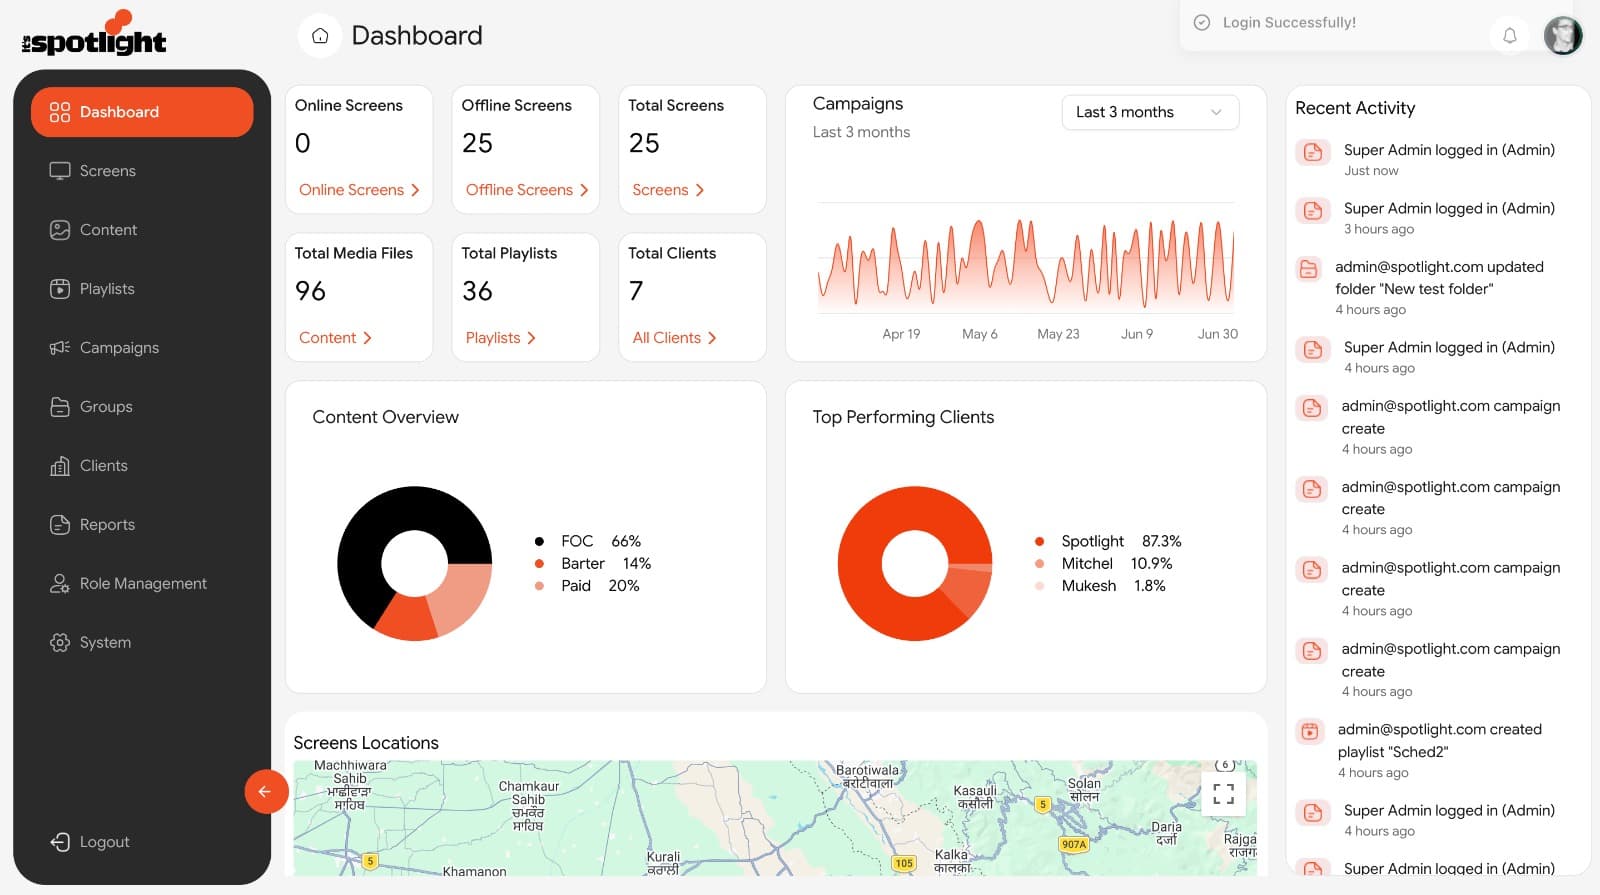Click the Paid legend entry
This screenshot has width=1600, height=895.
pos(587,586)
